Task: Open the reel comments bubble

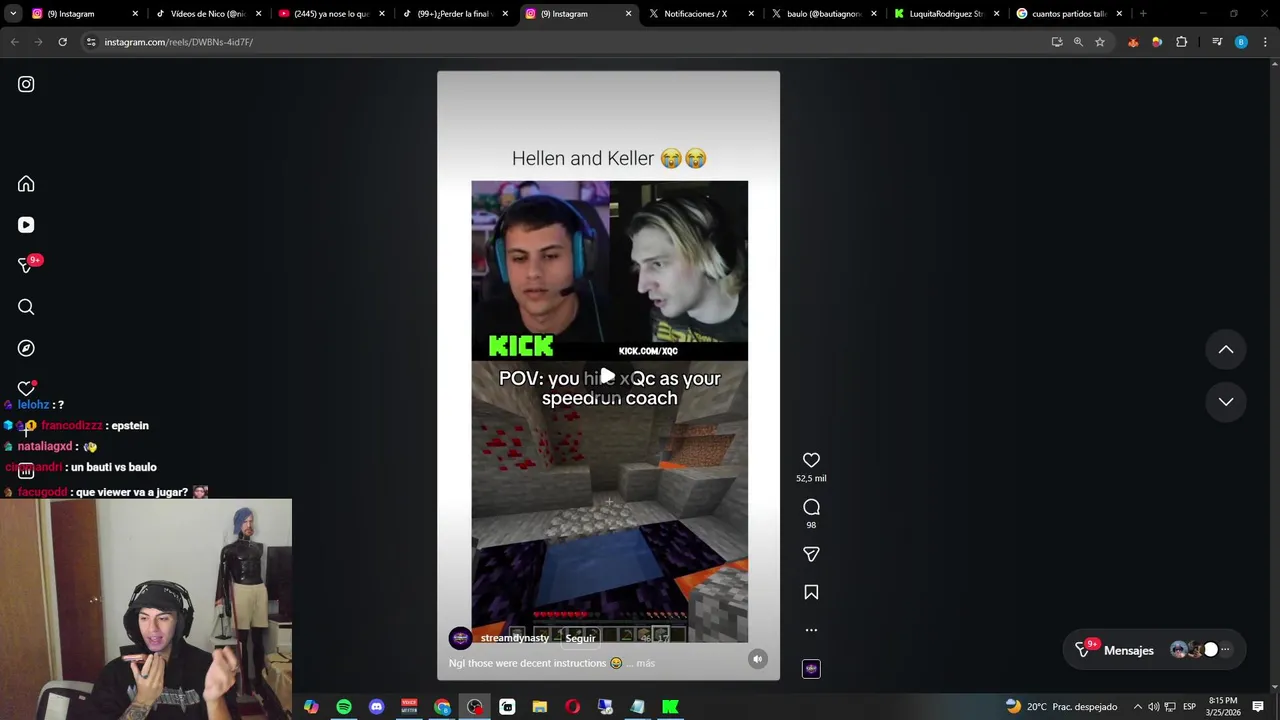Action: pyautogui.click(x=811, y=507)
